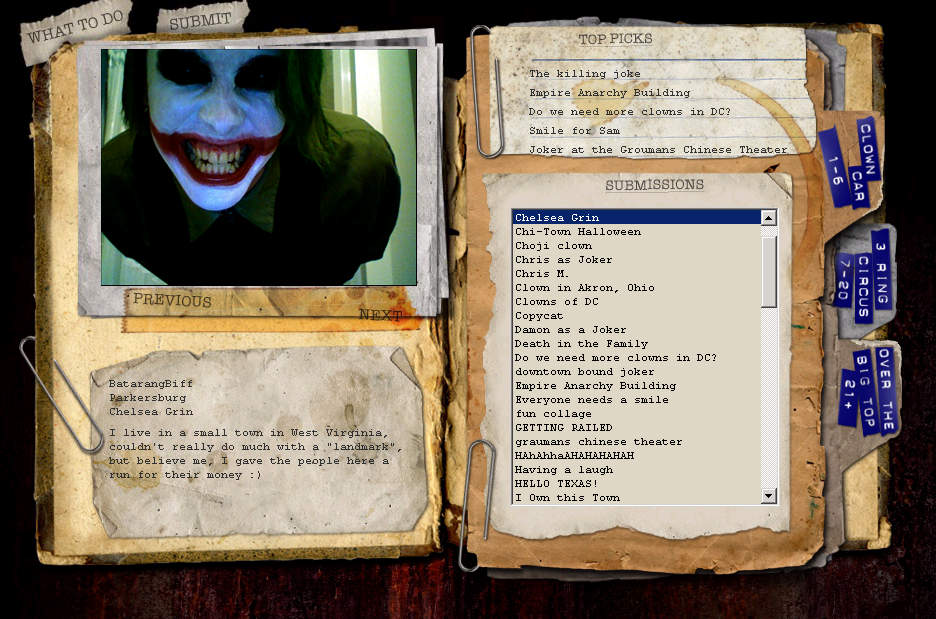936x619 pixels.
Task: Click the submissions list scroll down arrow
Action: [769, 495]
